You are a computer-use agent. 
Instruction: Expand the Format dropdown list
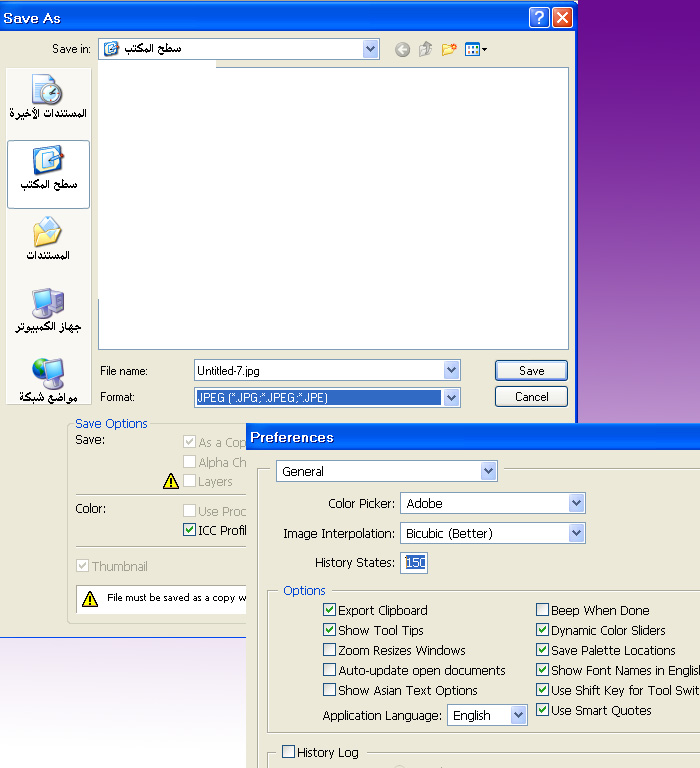451,398
